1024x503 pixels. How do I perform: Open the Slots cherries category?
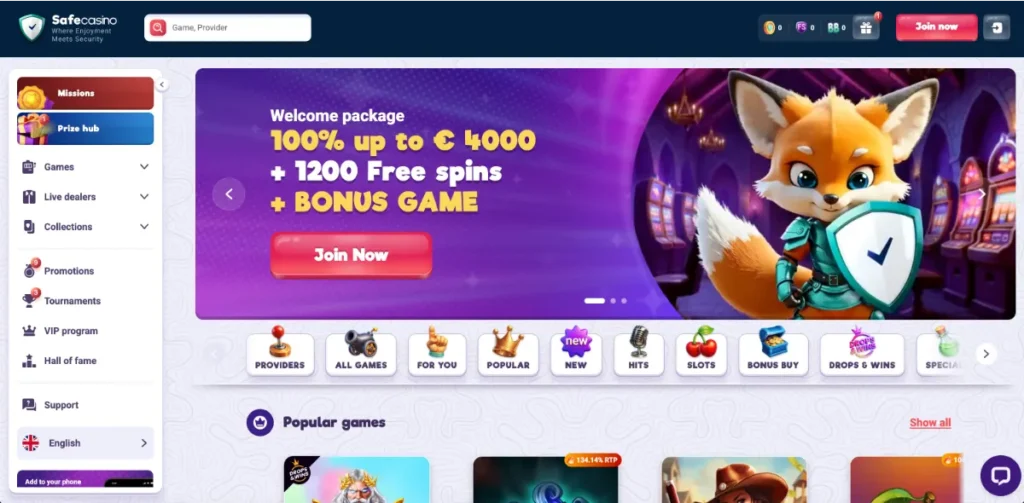point(701,351)
